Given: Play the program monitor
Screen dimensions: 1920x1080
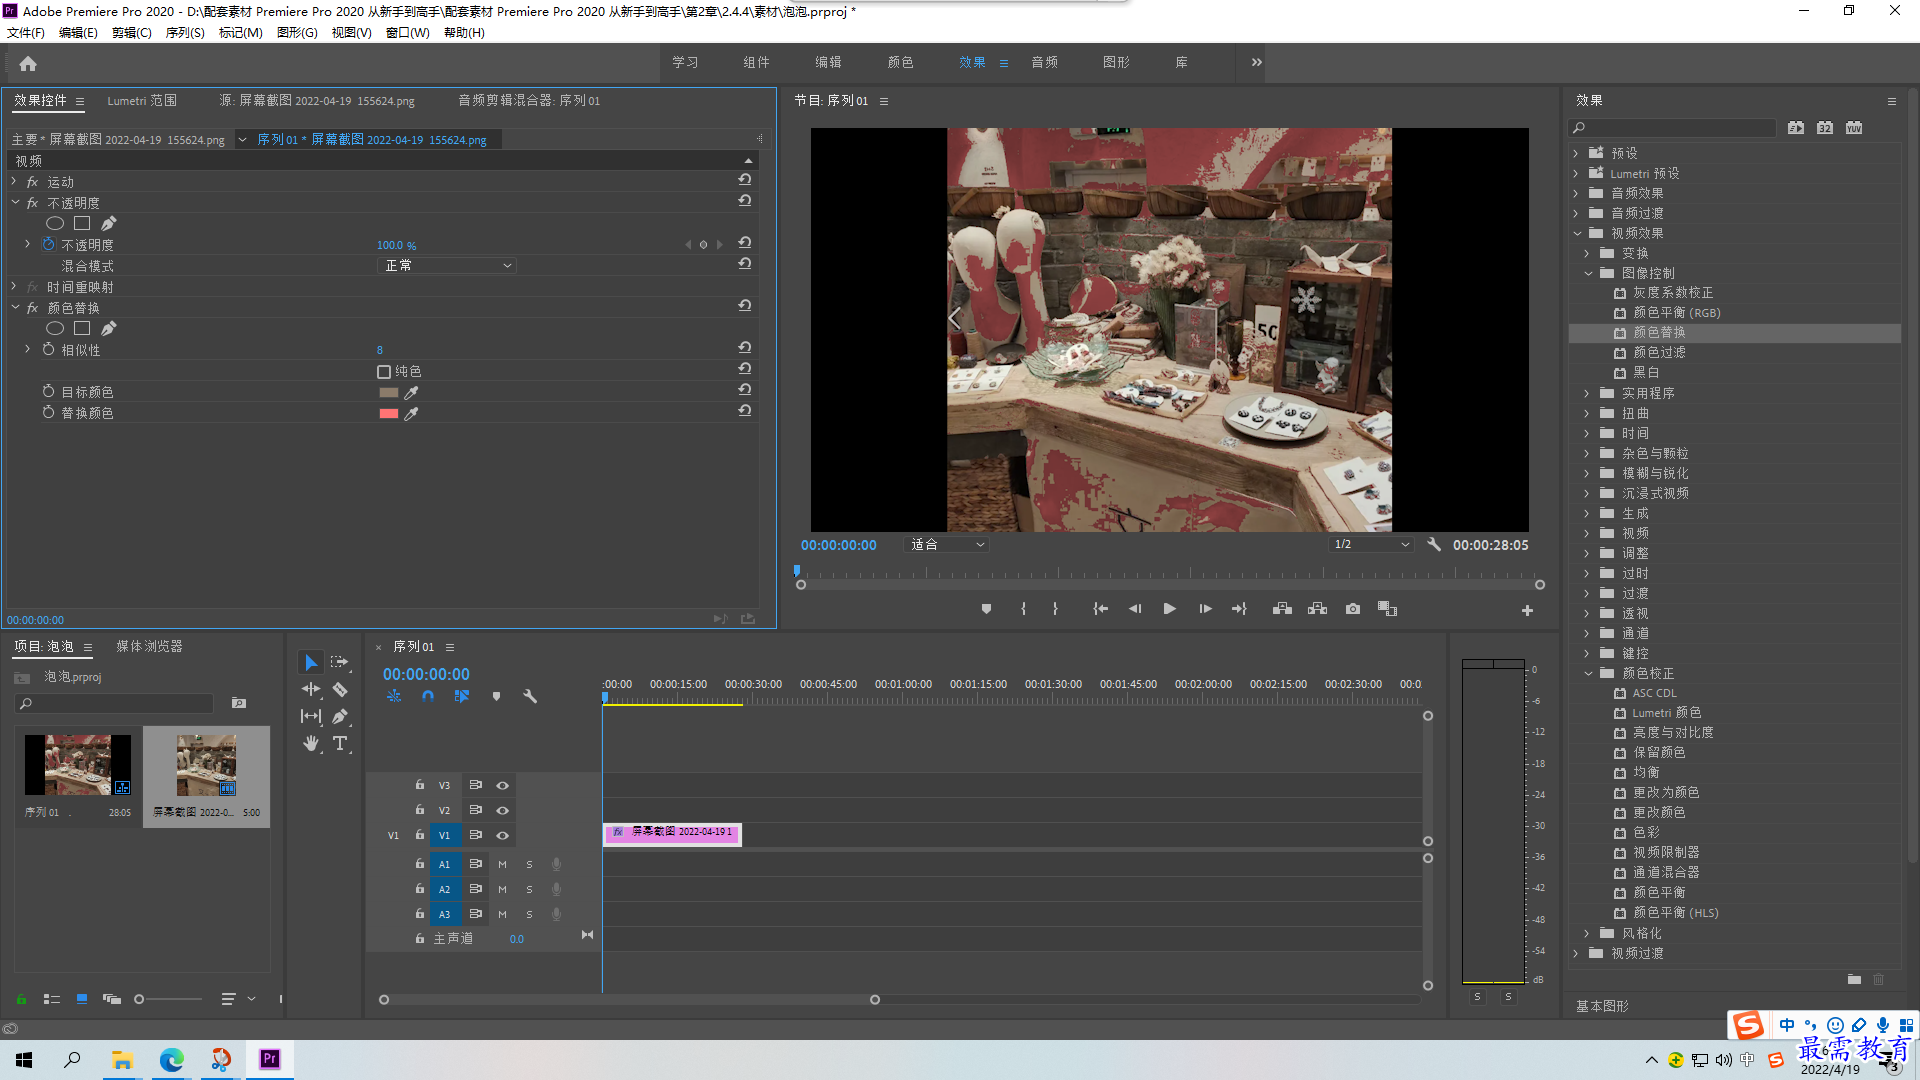Looking at the screenshot, I should point(1169,609).
